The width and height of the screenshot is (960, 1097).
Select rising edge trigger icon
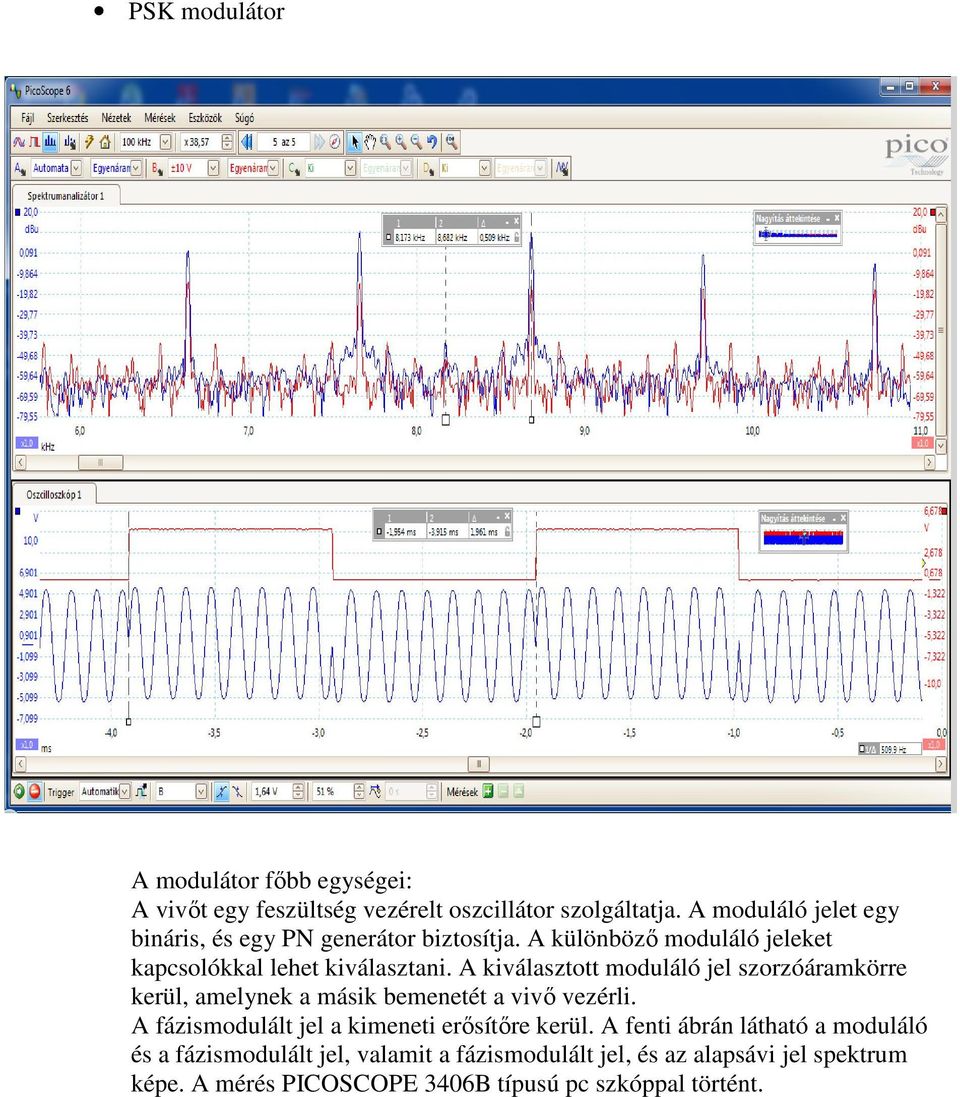coord(222,791)
